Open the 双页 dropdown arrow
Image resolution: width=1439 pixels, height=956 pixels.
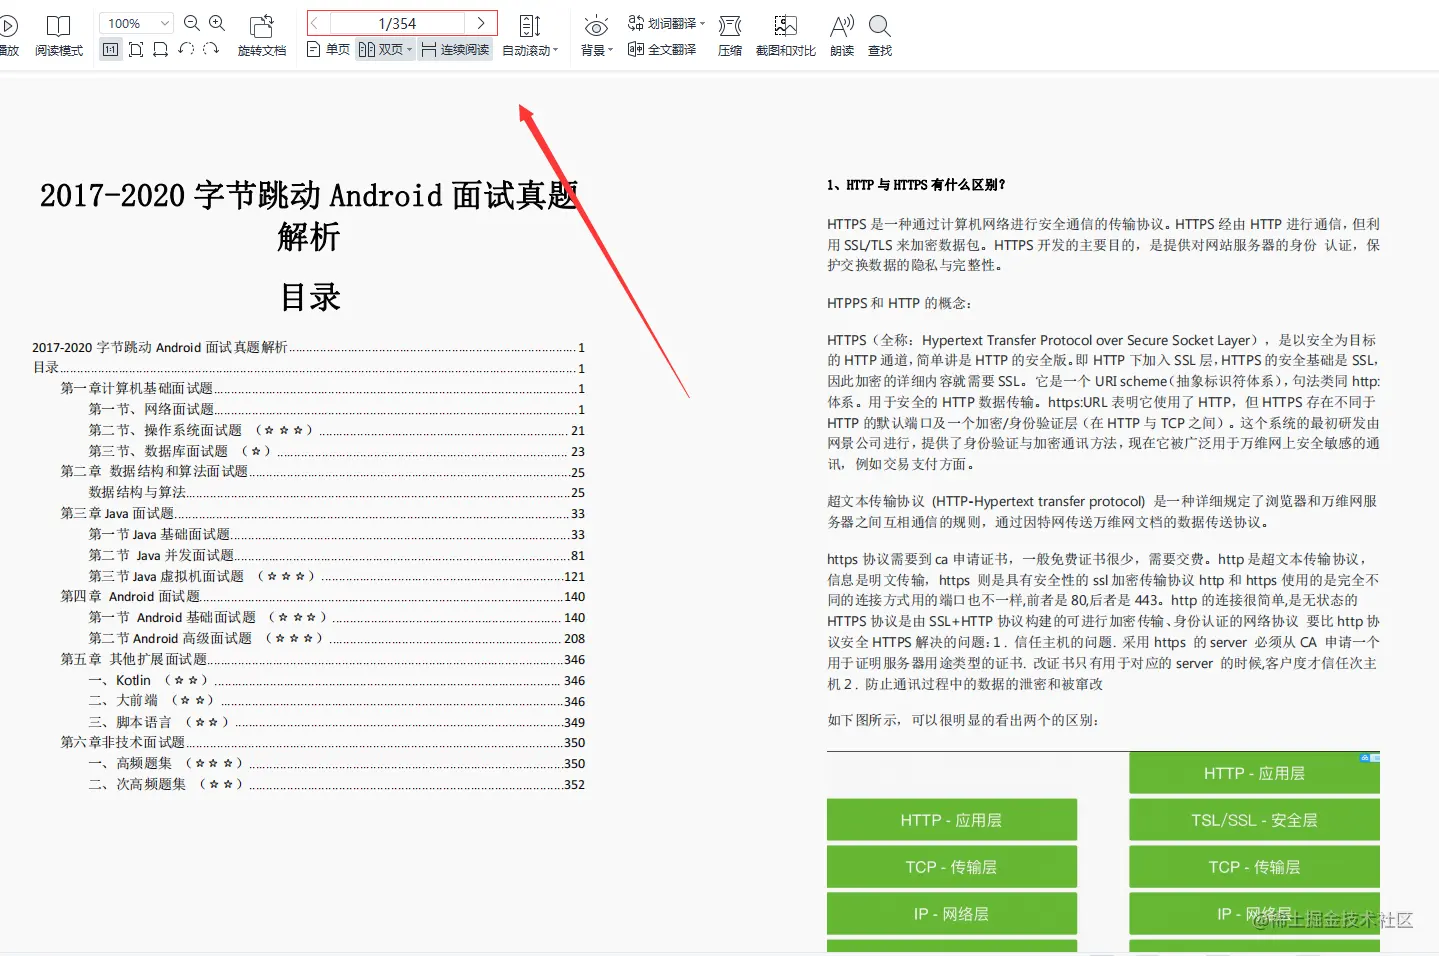point(409,49)
